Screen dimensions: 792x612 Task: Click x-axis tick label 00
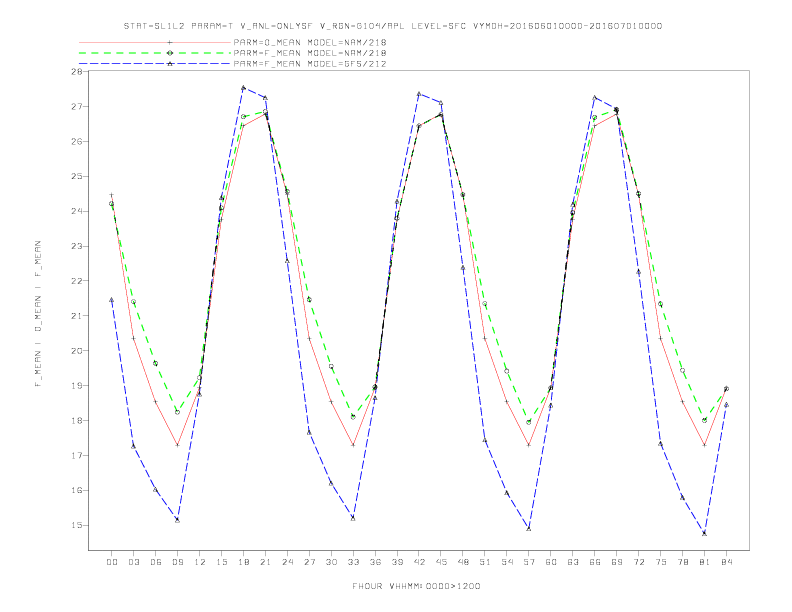point(112,562)
